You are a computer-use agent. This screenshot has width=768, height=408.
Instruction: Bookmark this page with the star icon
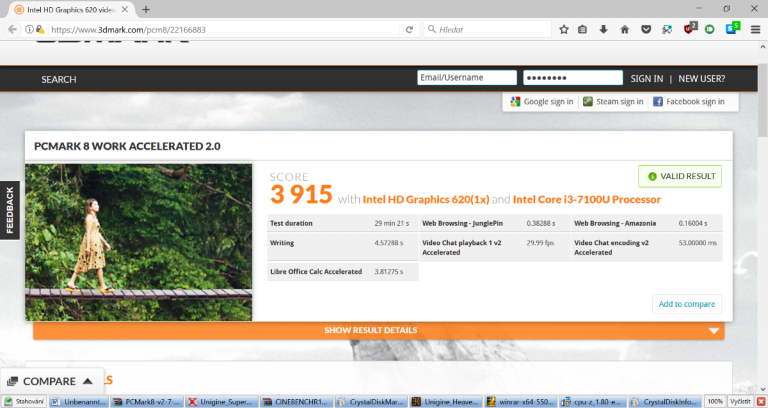[563, 30]
